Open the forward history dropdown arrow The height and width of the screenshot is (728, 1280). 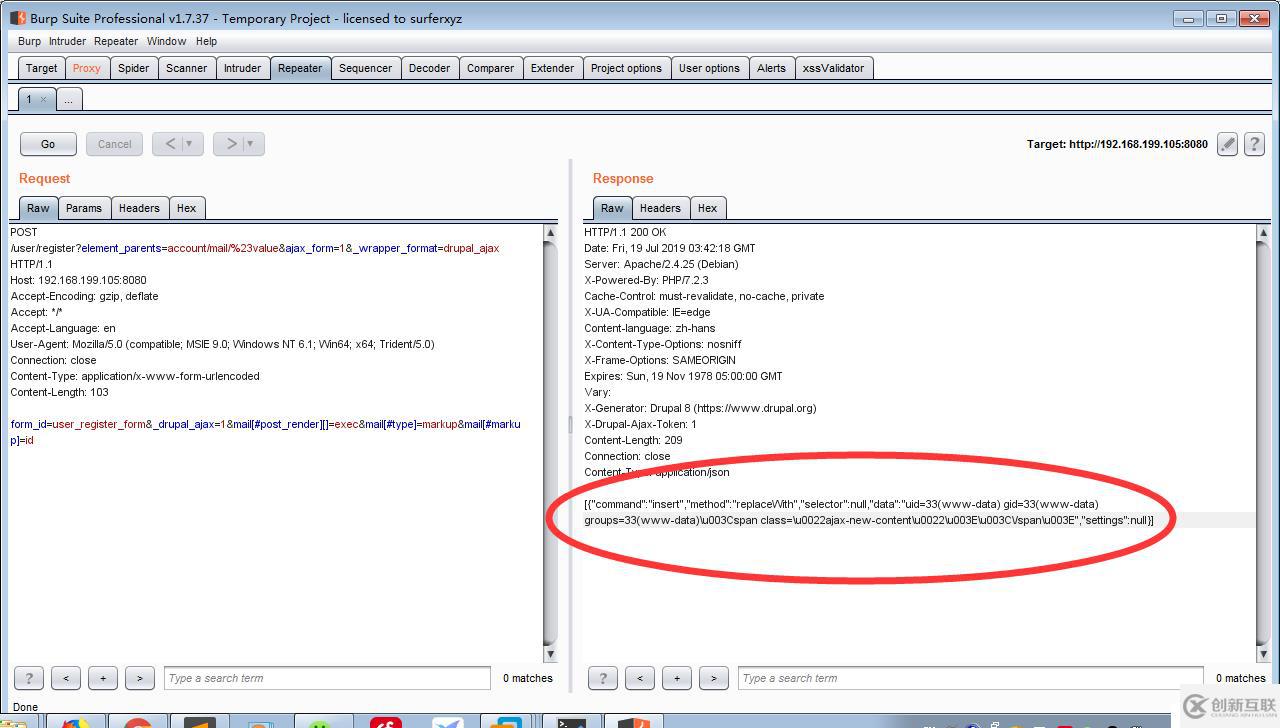click(x=251, y=144)
